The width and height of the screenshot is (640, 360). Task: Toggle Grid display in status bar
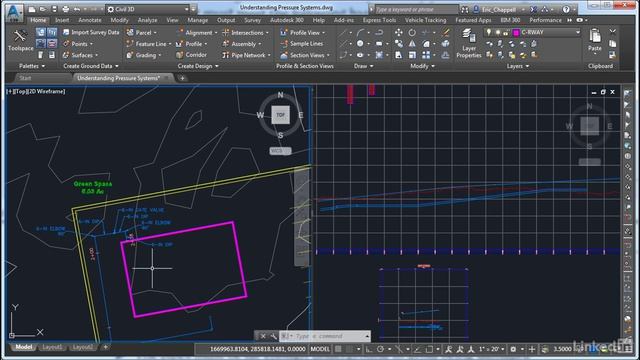click(x=338, y=349)
